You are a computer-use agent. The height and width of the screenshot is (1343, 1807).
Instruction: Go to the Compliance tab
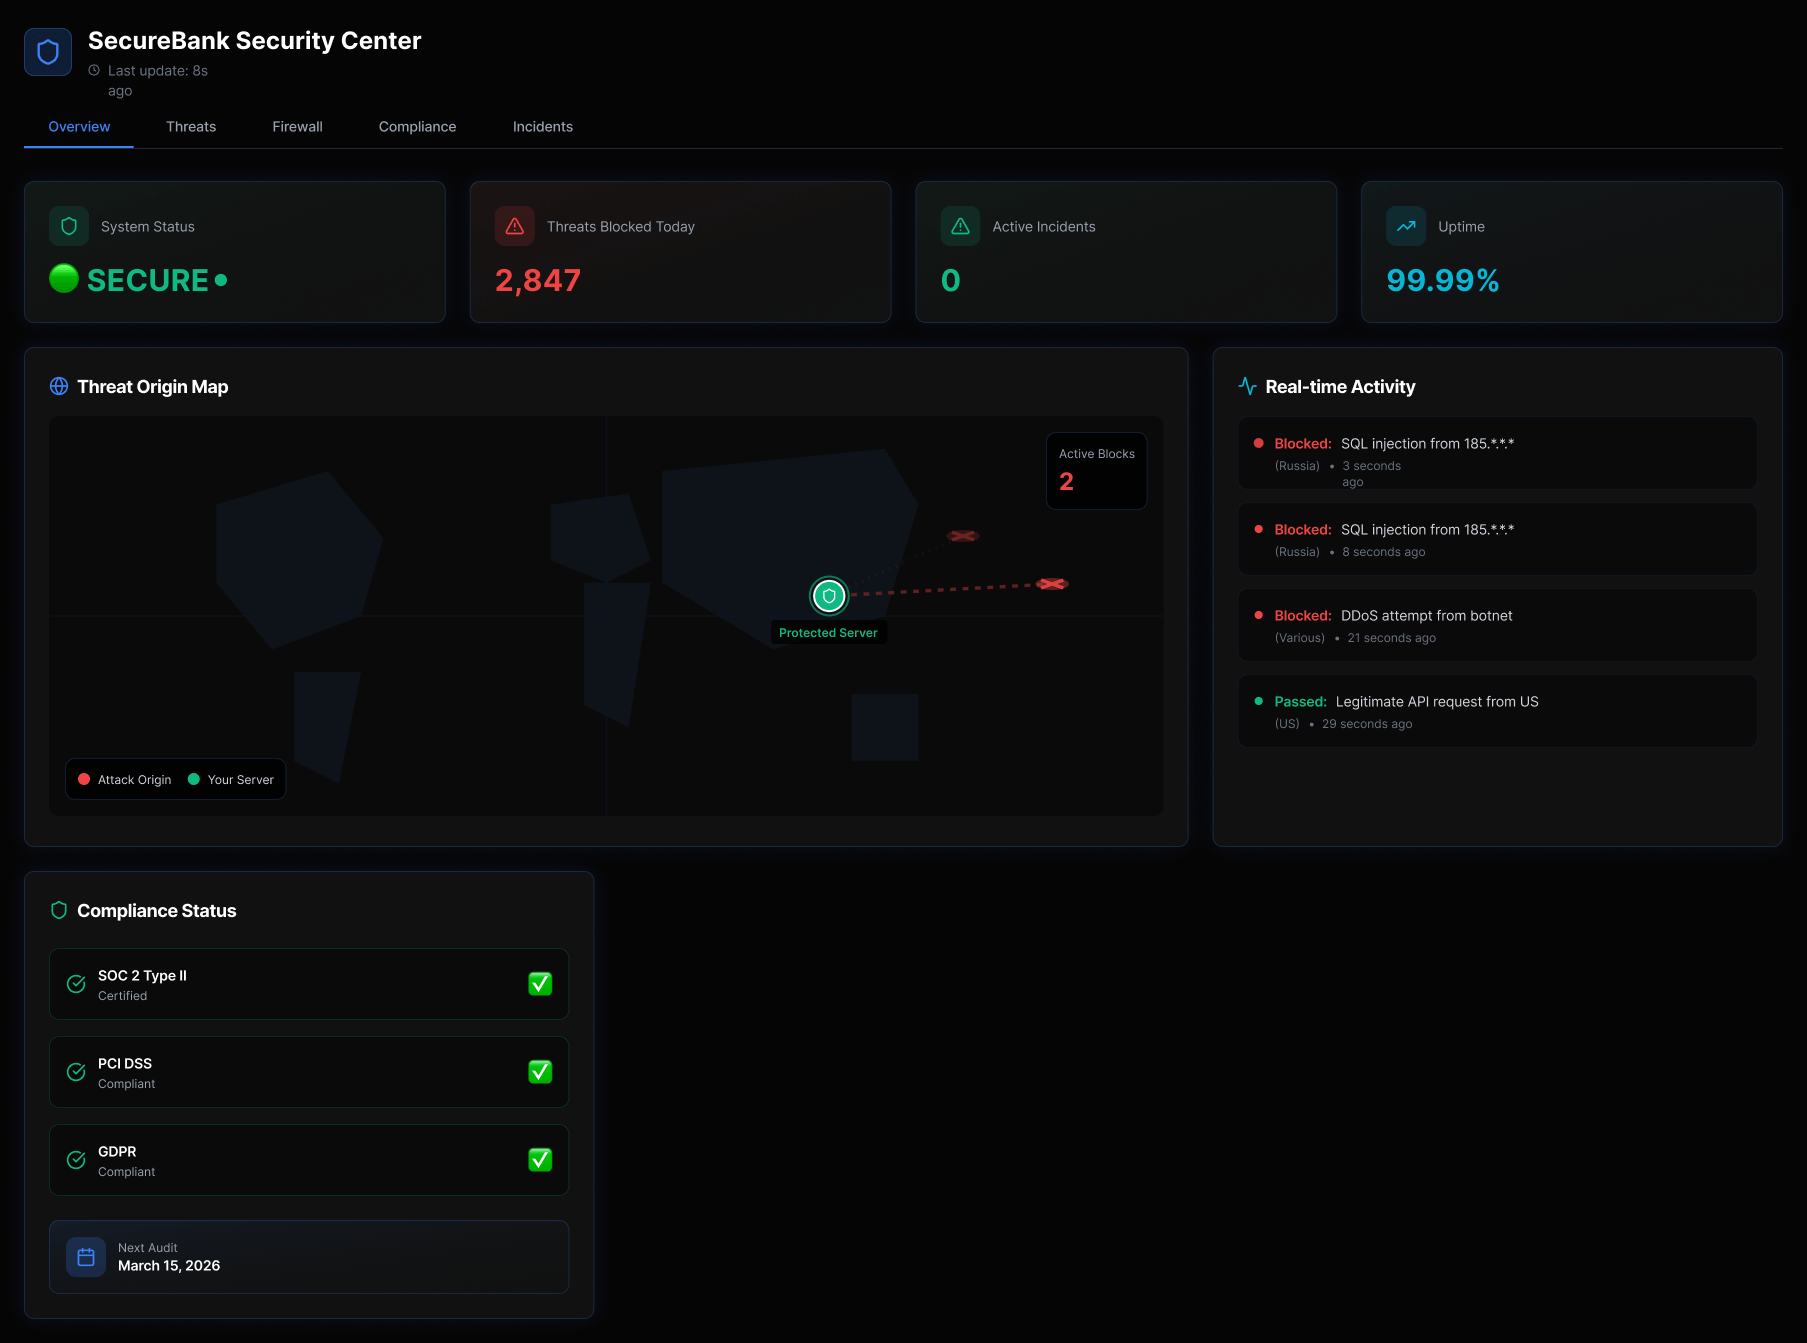[x=417, y=127]
